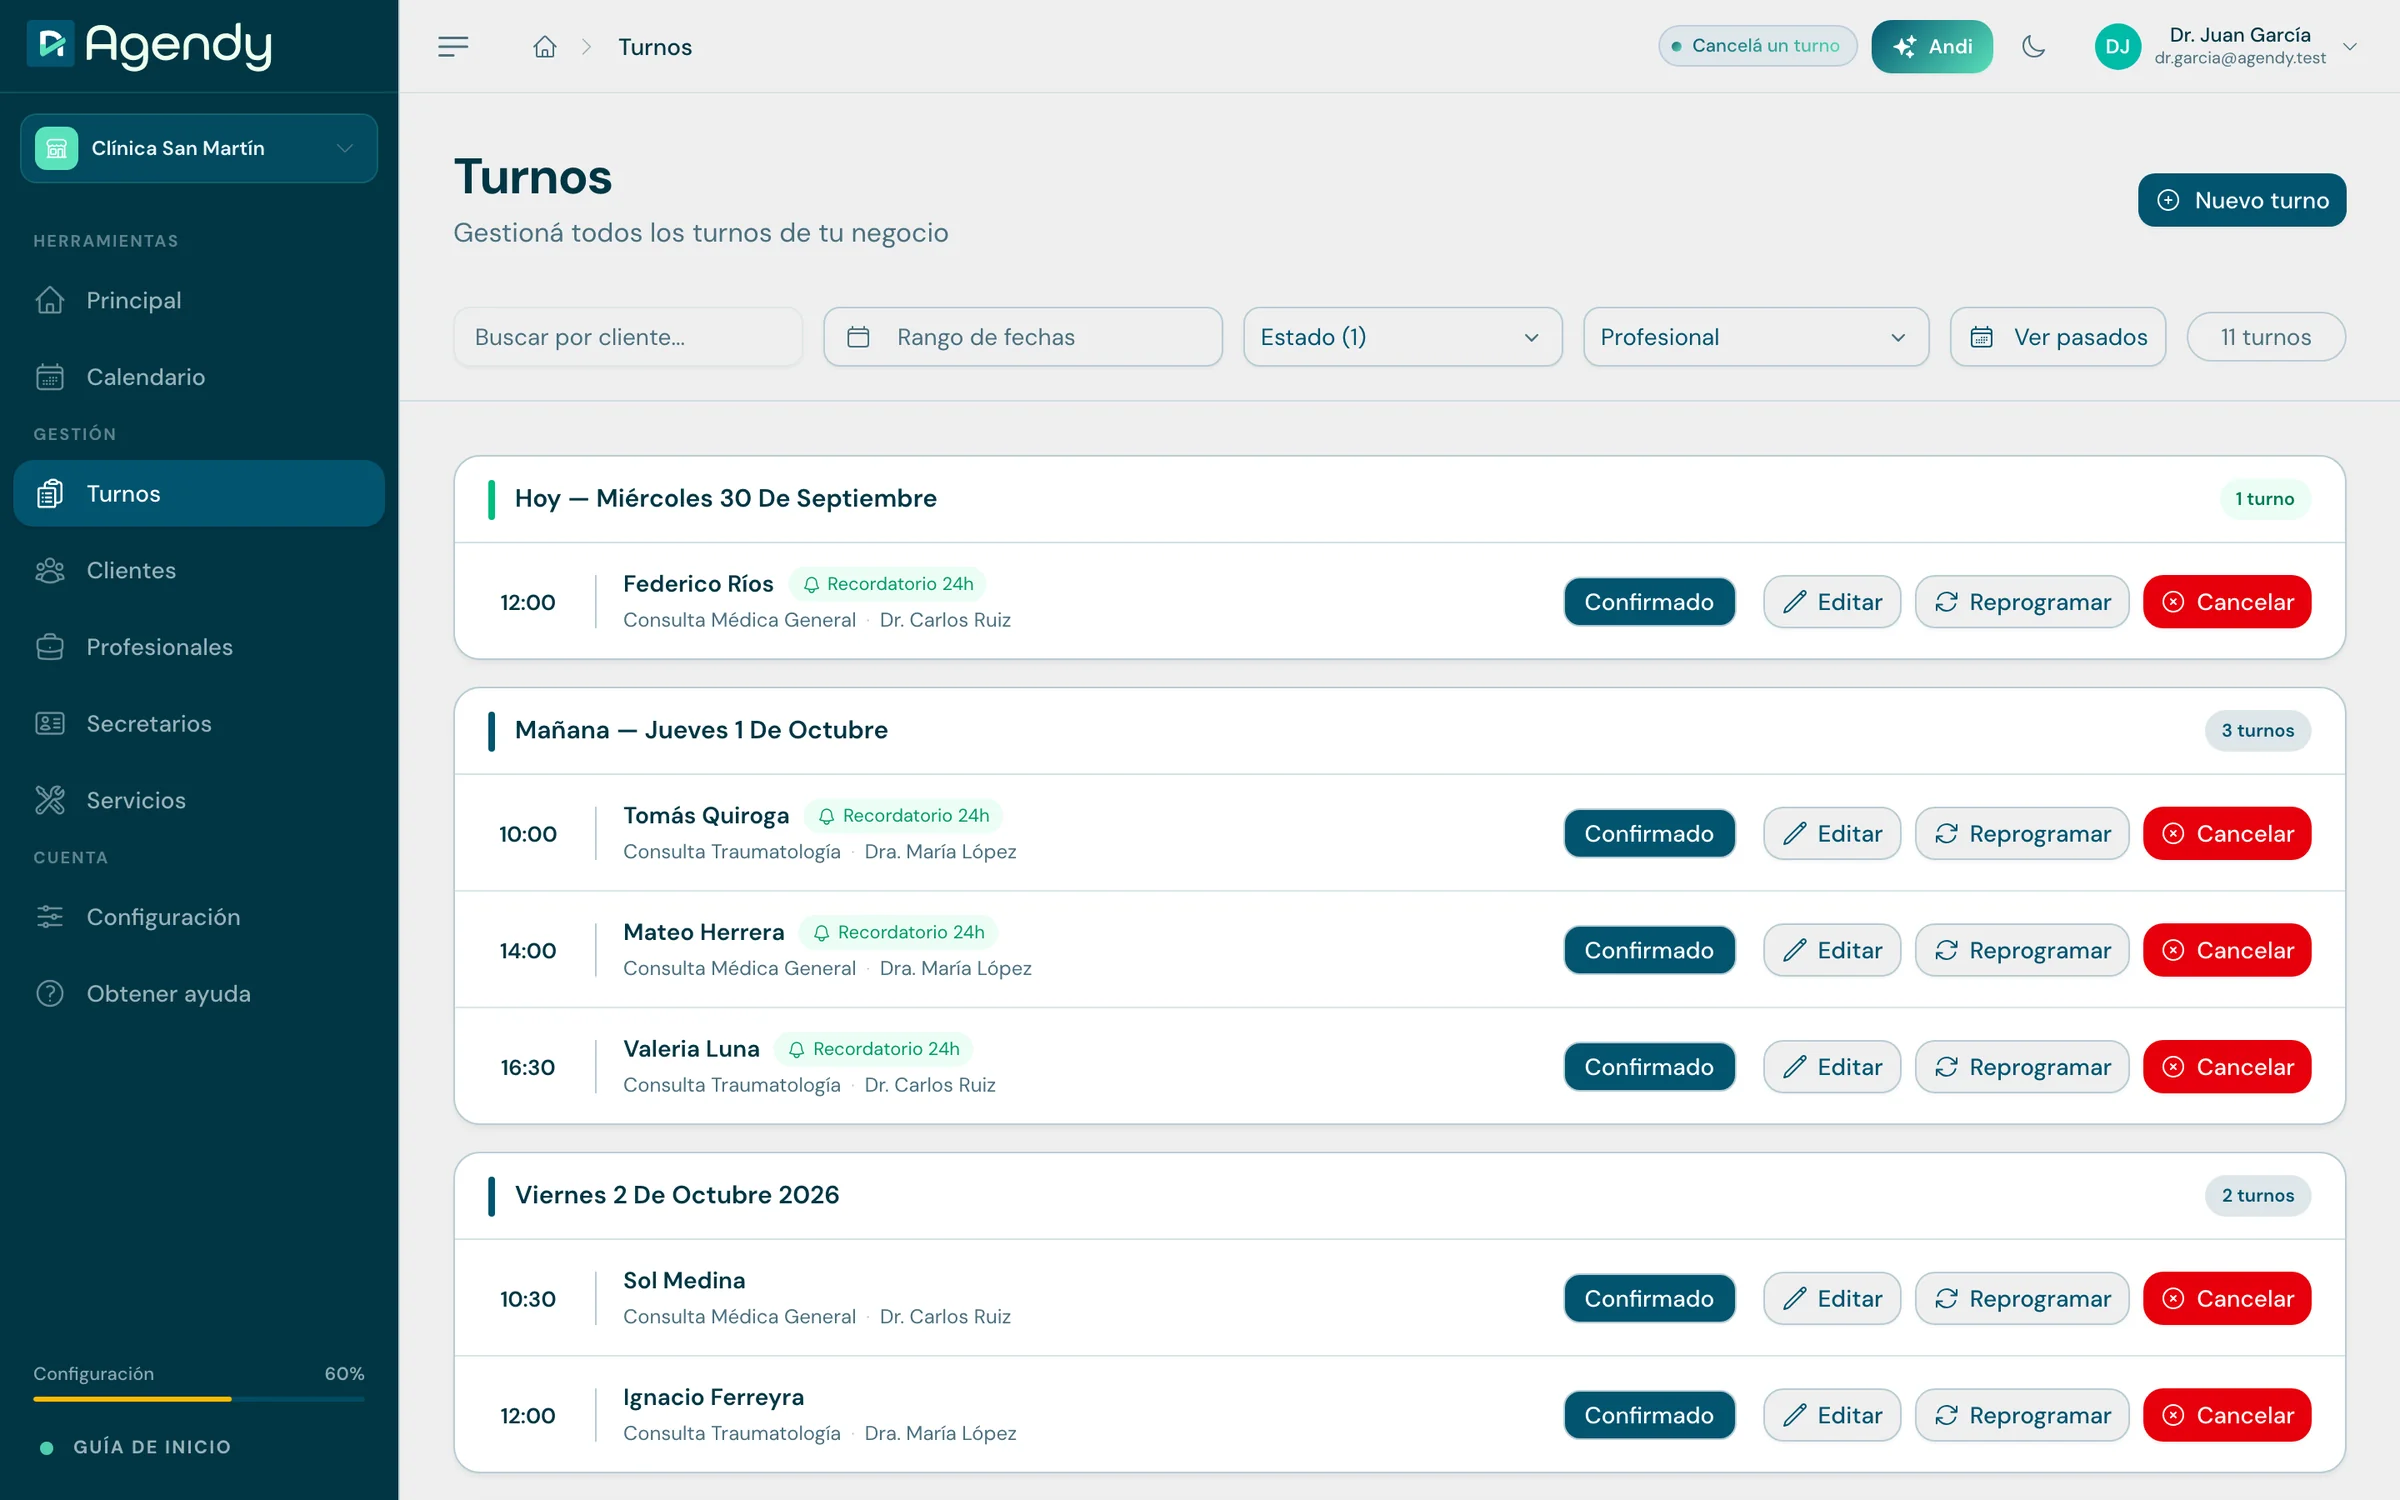Open the Clínica San Martín selector

tap(199, 148)
